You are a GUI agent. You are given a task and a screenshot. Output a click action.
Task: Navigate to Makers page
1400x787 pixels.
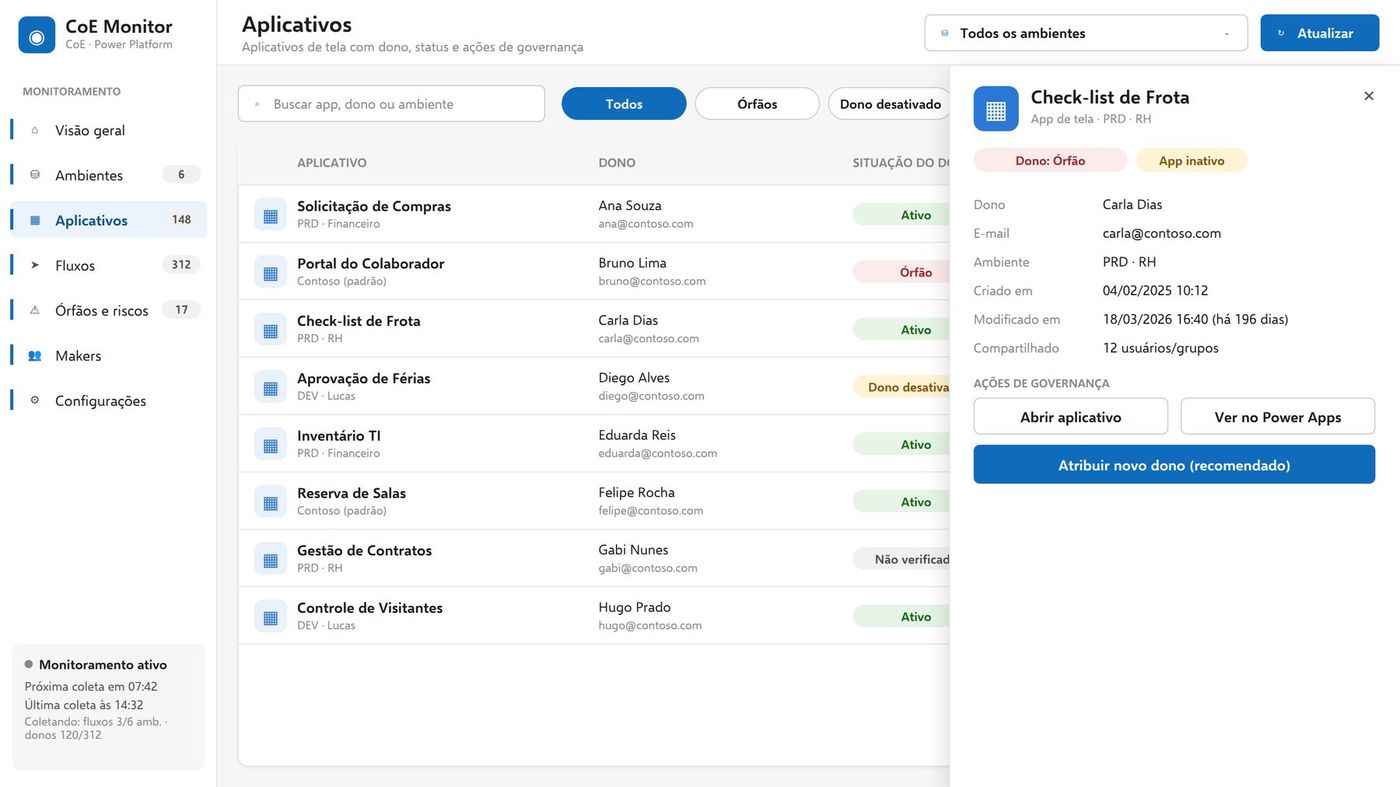(x=108, y=355)
